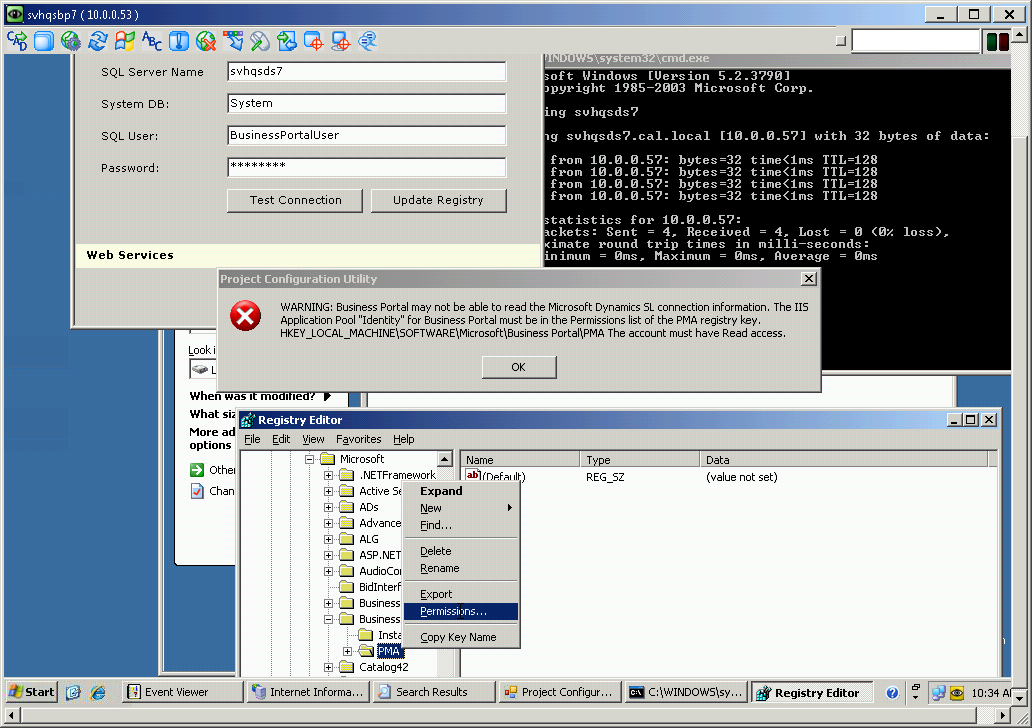Open the Favorites menu in Registry Editor
Screen dimensions: 1032x728
359,439
